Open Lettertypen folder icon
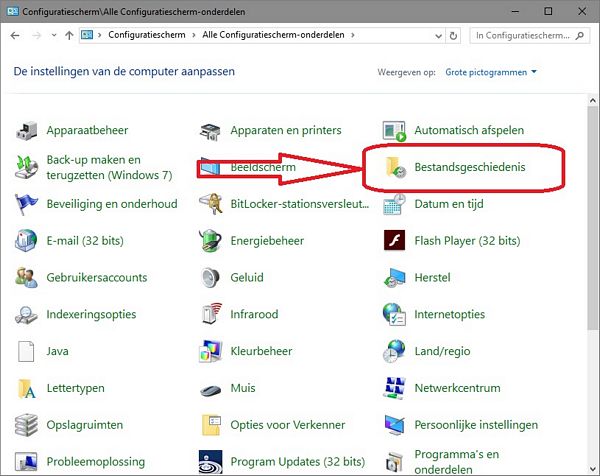The height and width of the screenshot is (476, 600). [x=26, y=388]
